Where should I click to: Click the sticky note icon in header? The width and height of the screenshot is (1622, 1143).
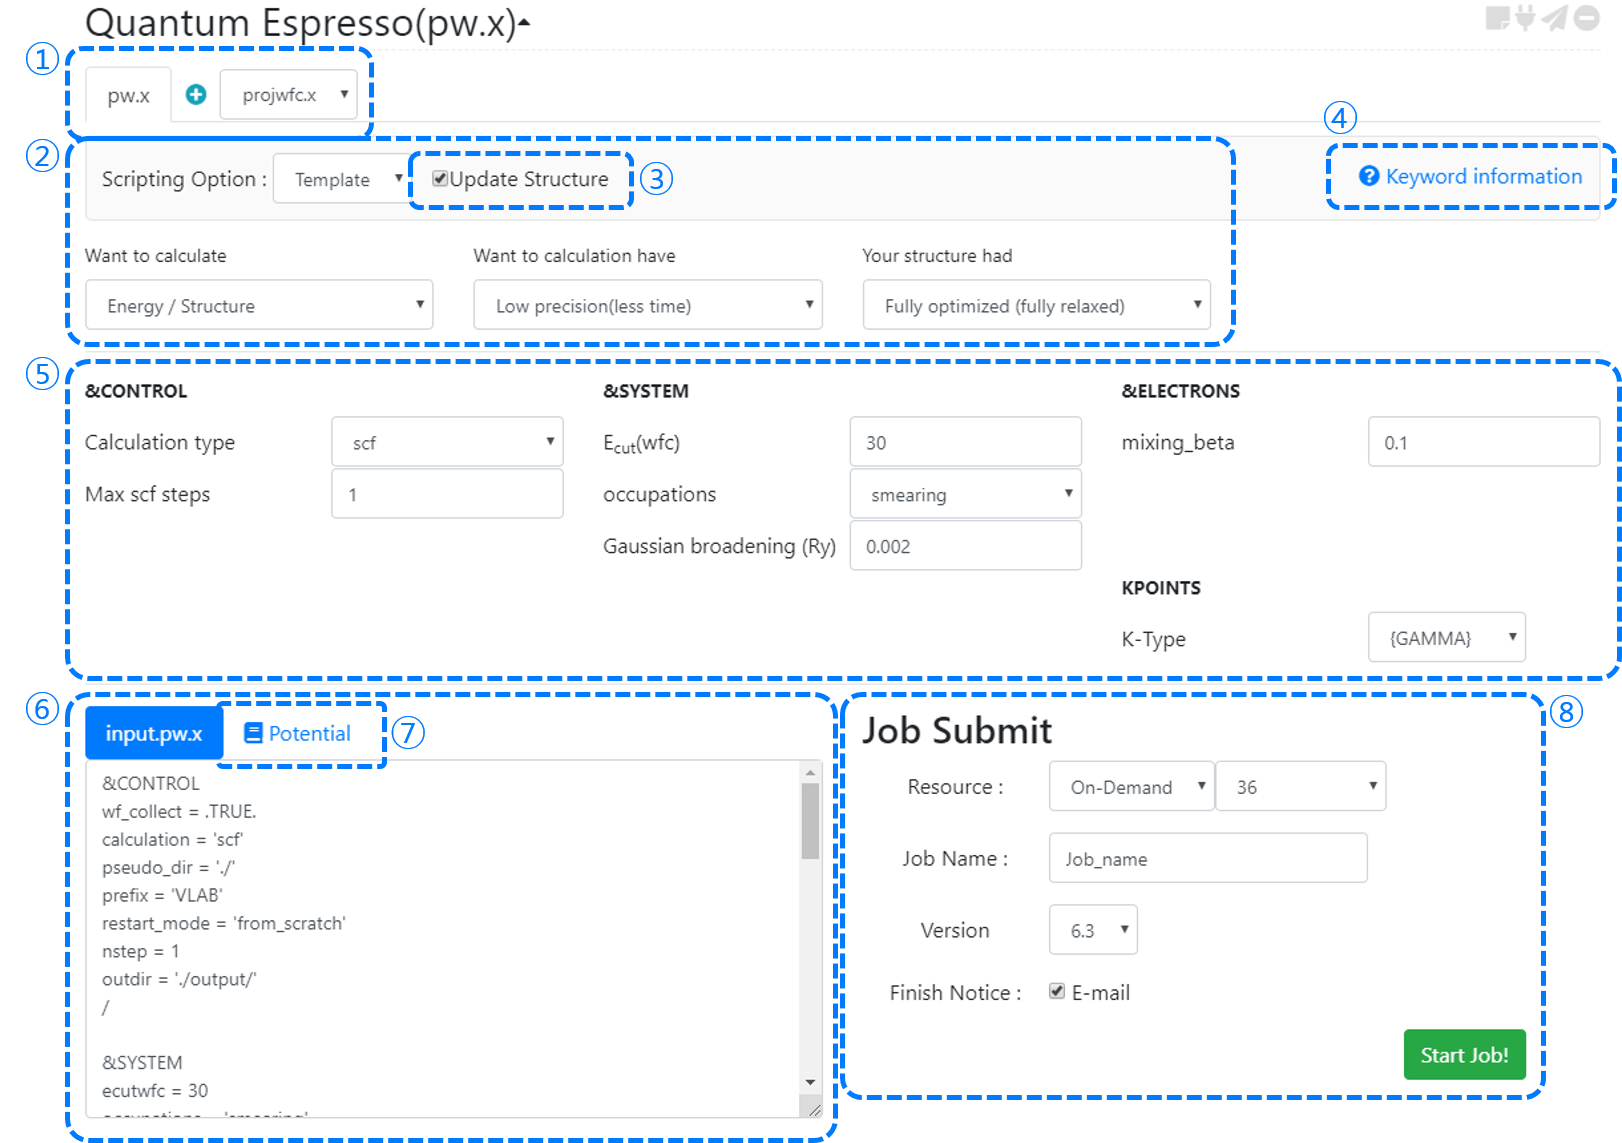pyautogui.click(x=1497, y=18)
